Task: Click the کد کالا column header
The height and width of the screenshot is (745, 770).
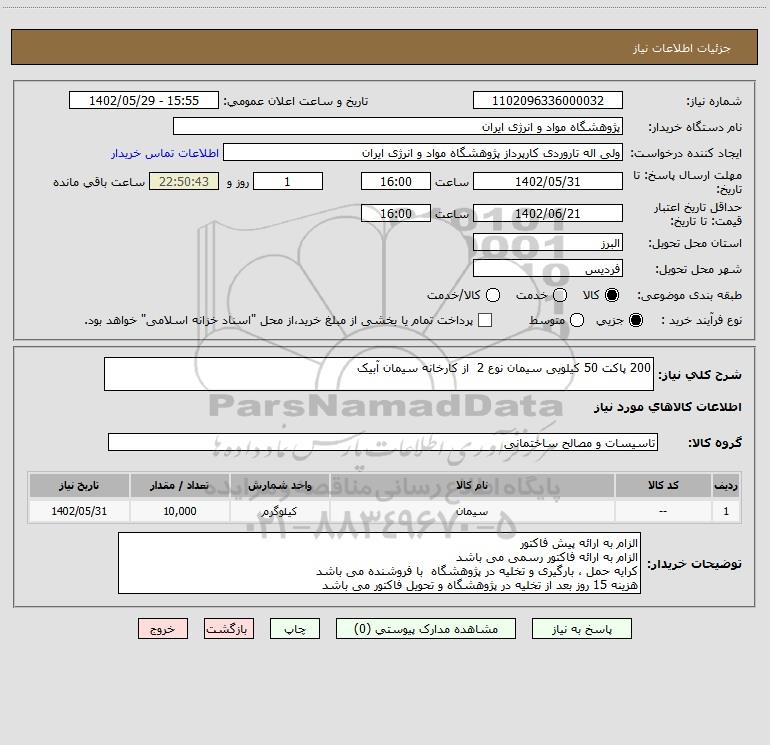Action: point(663,486)
